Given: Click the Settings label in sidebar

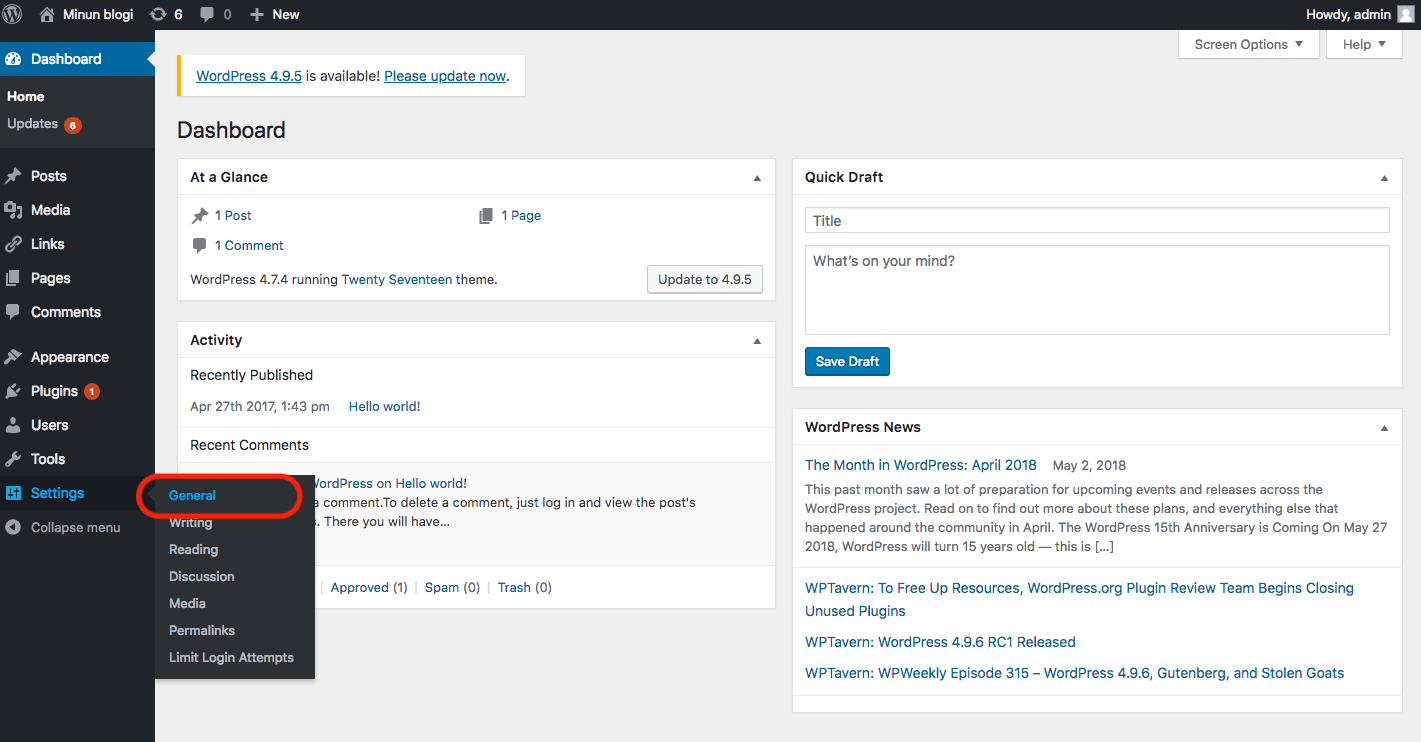Looking at the screenshot, I should click(x=57, y=493).
